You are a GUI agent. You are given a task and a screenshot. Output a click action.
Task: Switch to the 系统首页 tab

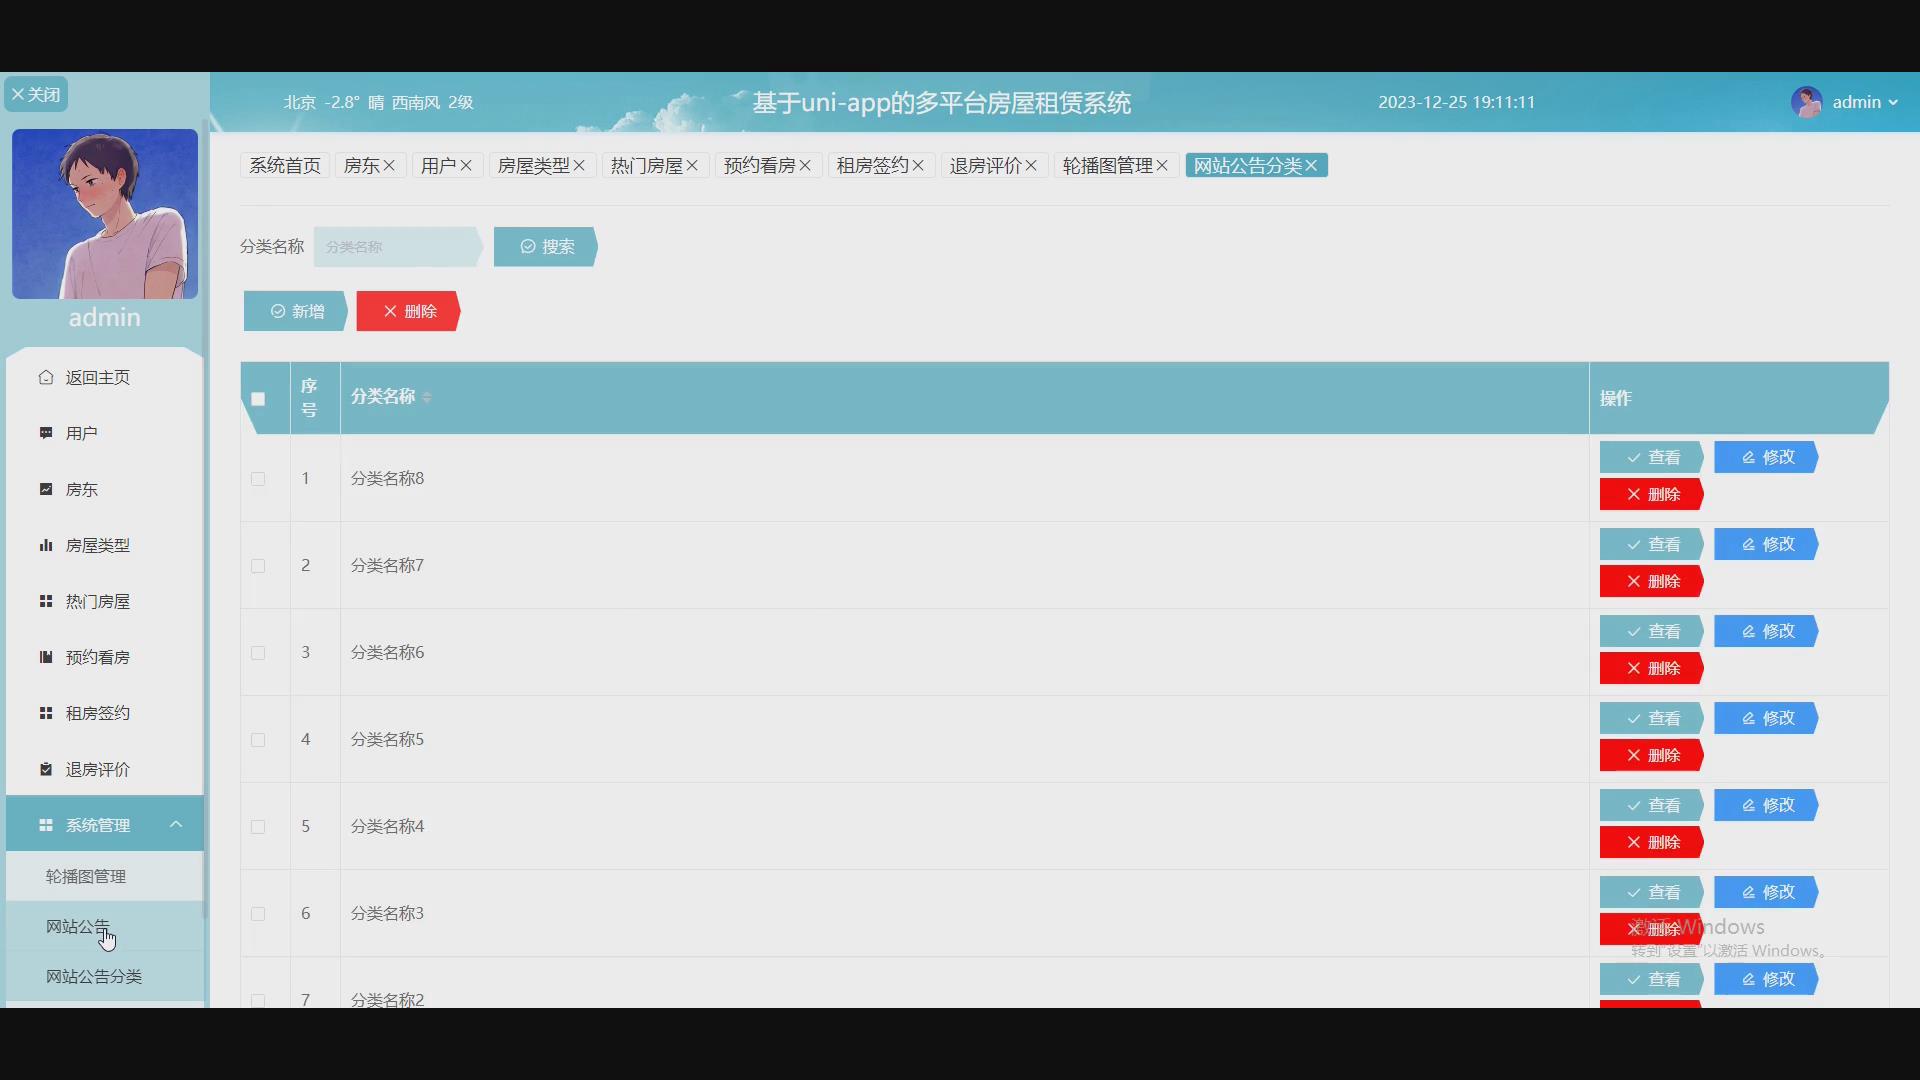pyautogui.click(x=284, y=165)
